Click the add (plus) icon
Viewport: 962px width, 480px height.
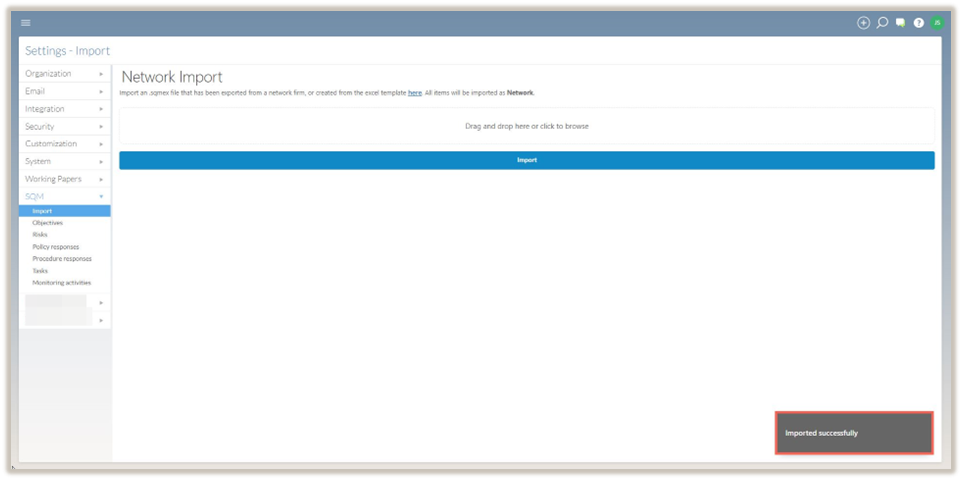click(x=863, y=23)
